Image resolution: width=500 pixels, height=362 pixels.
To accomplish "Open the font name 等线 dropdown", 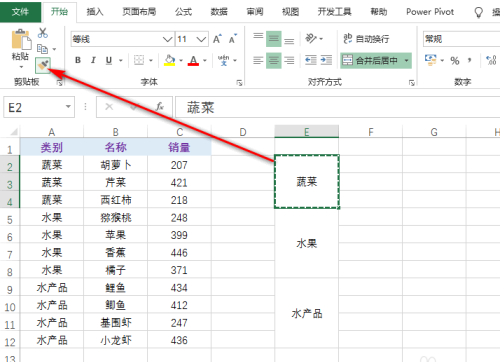I will click(167, 39).
